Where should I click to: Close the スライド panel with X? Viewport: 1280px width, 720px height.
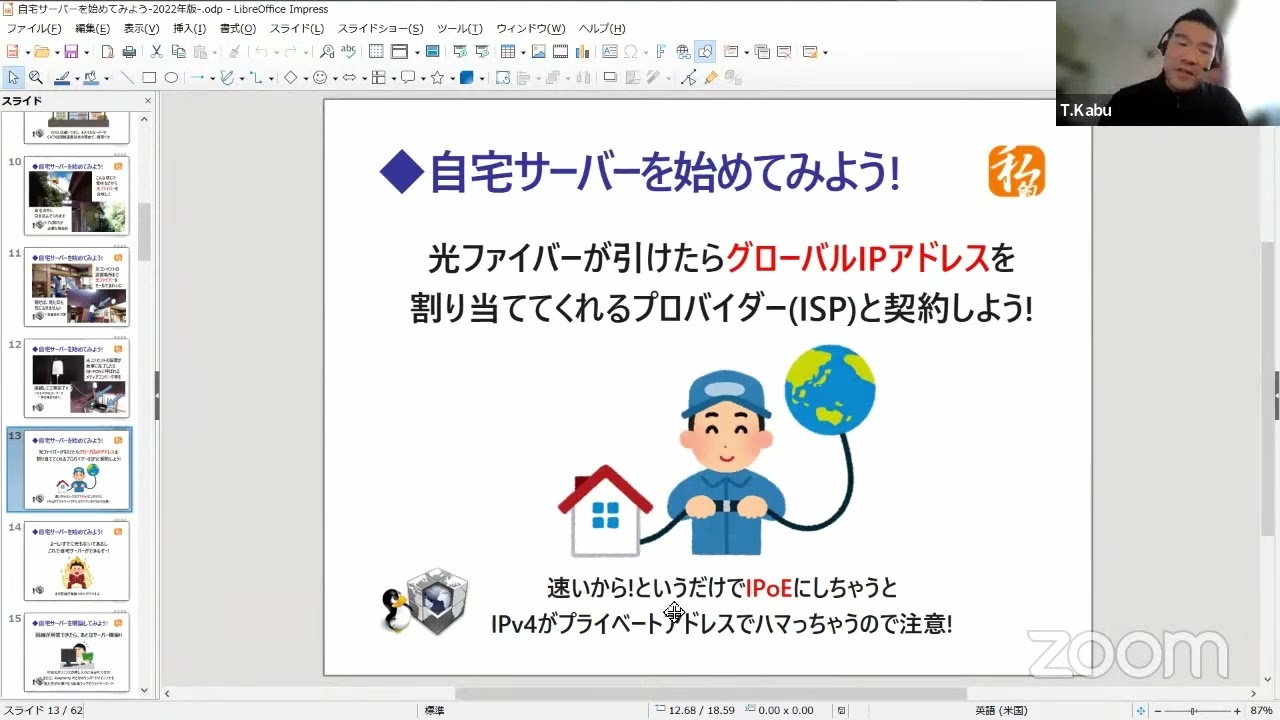tap(148, 101)
